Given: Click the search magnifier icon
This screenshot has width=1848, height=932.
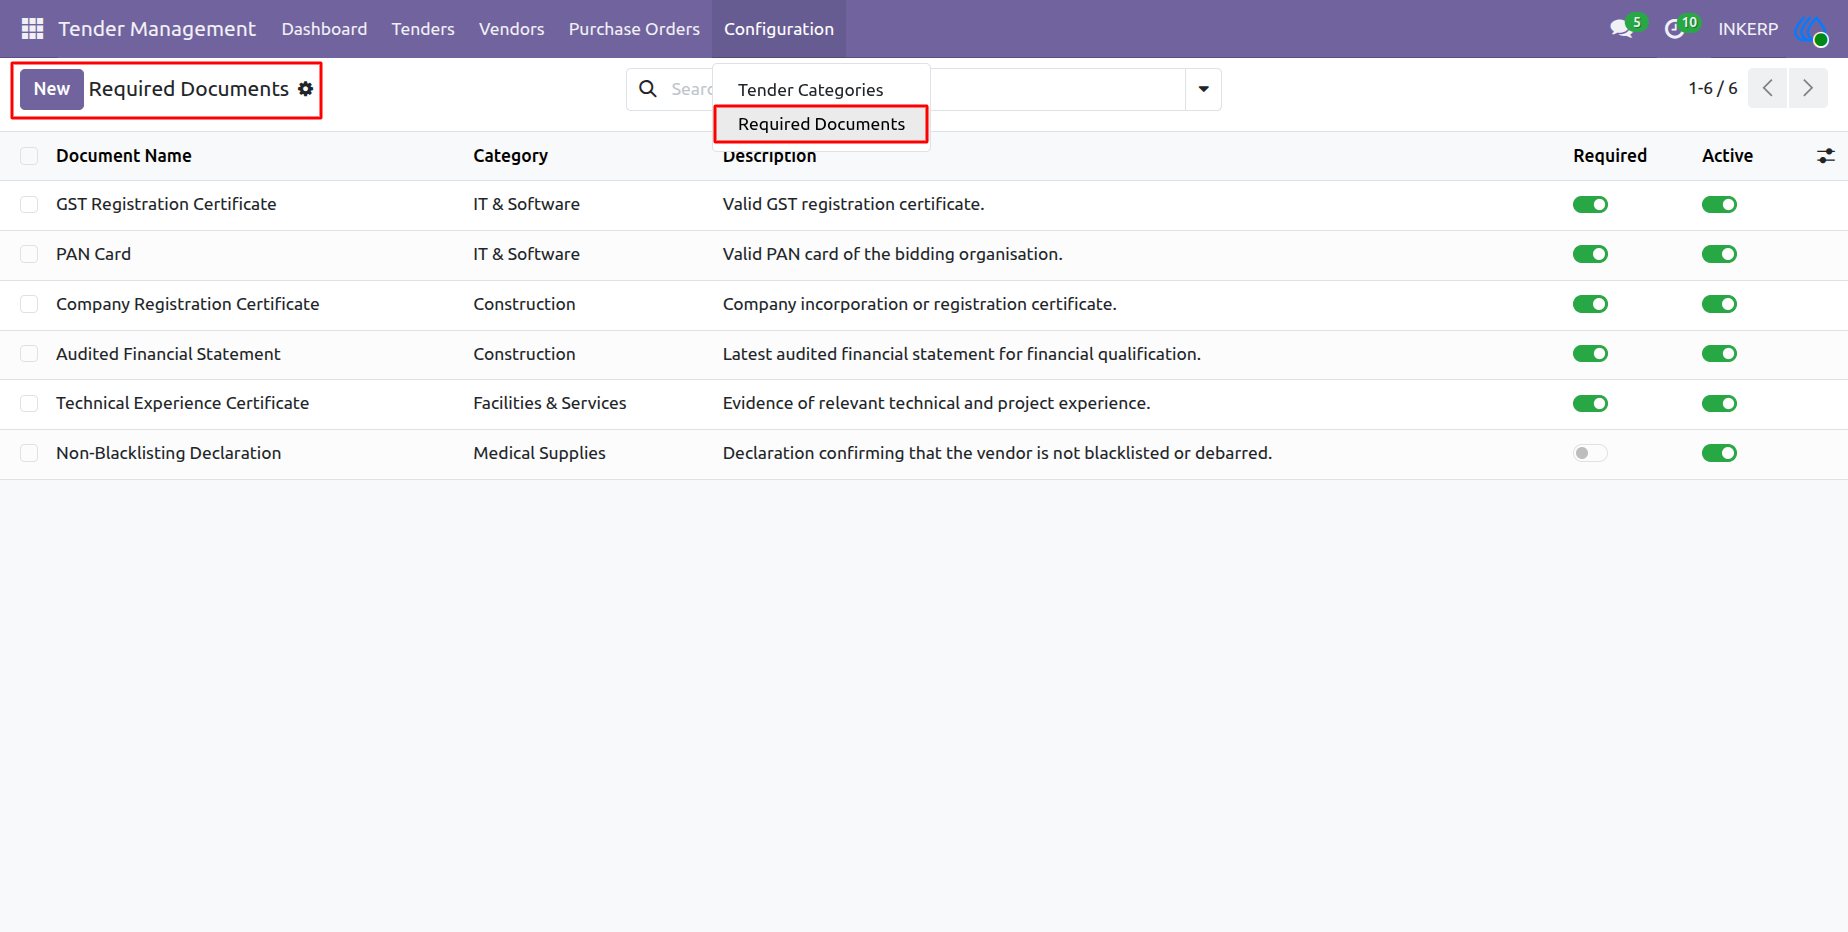Looking at the screenshot, I should tap(648, 89).
